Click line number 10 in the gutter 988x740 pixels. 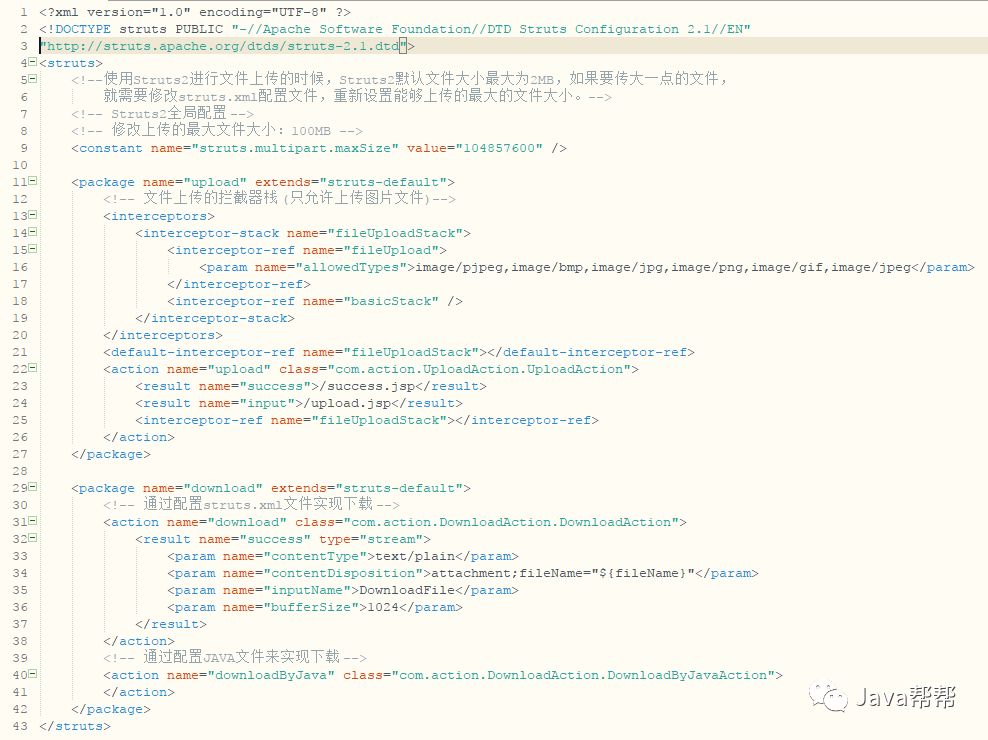point(20,165)
